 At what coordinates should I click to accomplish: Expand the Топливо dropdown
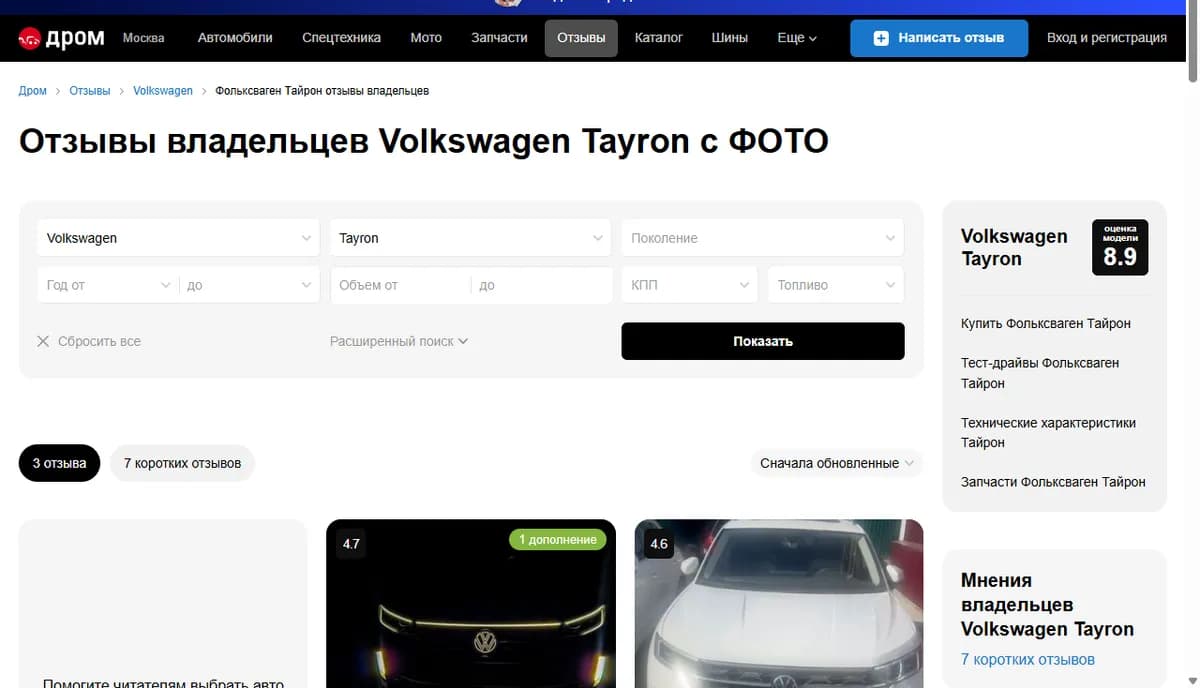pyautogui.click(x=836, y=285)
